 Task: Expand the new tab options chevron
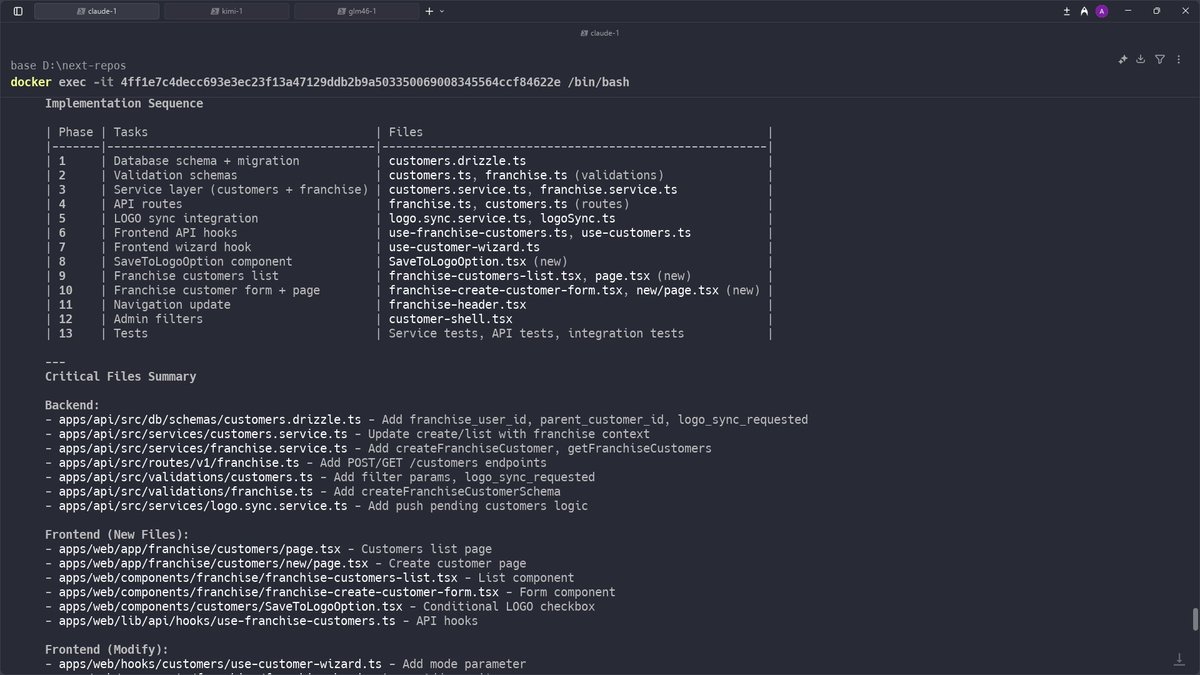(x=442, y=11)
